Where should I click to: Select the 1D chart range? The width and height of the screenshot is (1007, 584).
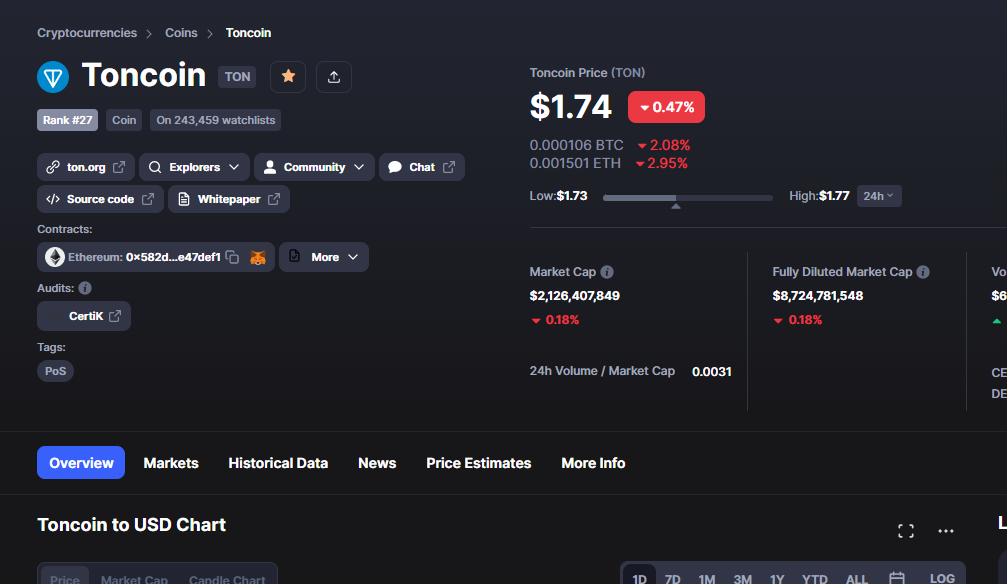pos(640,579)
